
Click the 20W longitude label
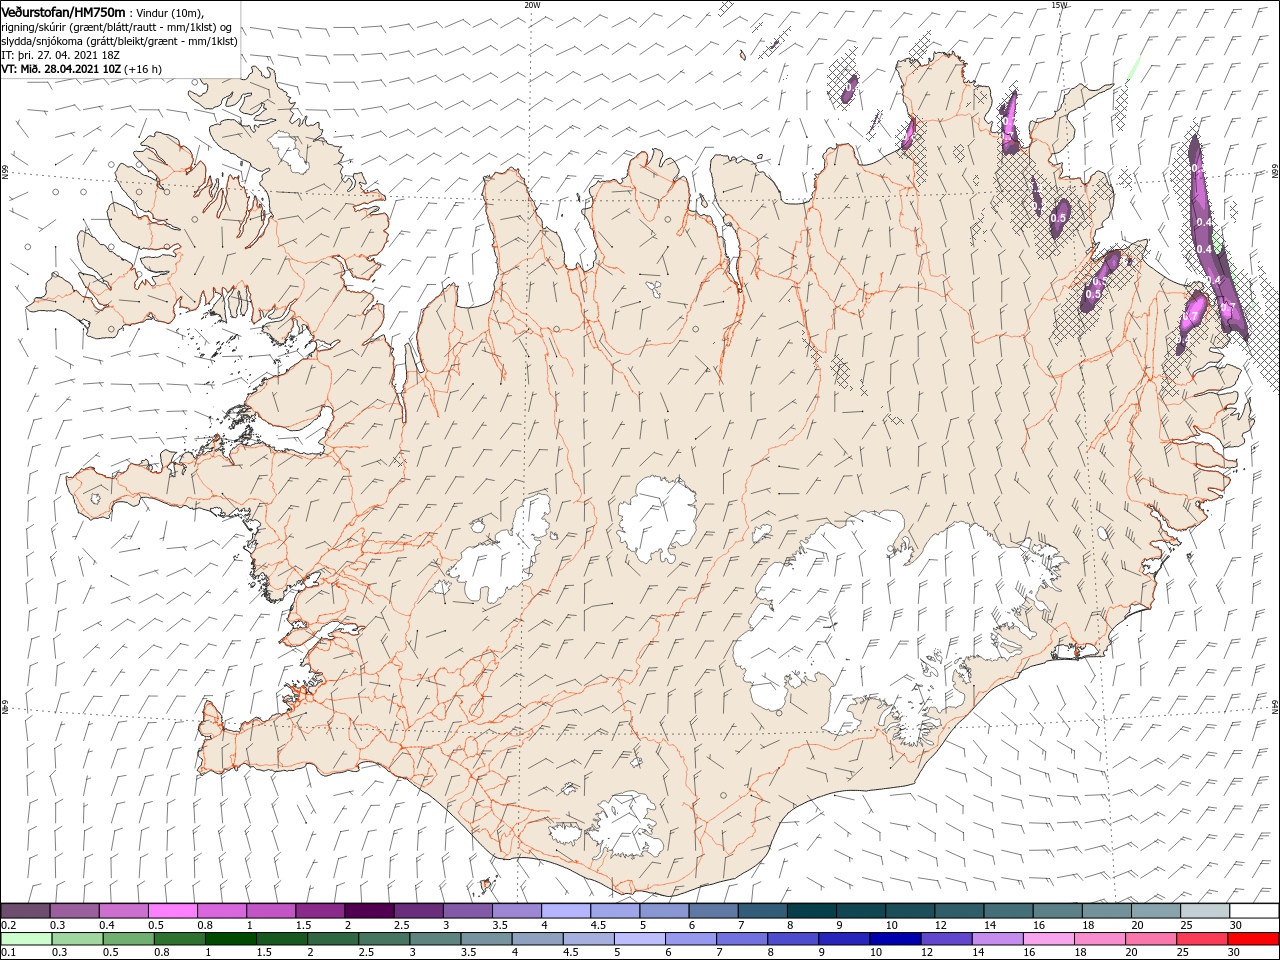tap(532, 4)
